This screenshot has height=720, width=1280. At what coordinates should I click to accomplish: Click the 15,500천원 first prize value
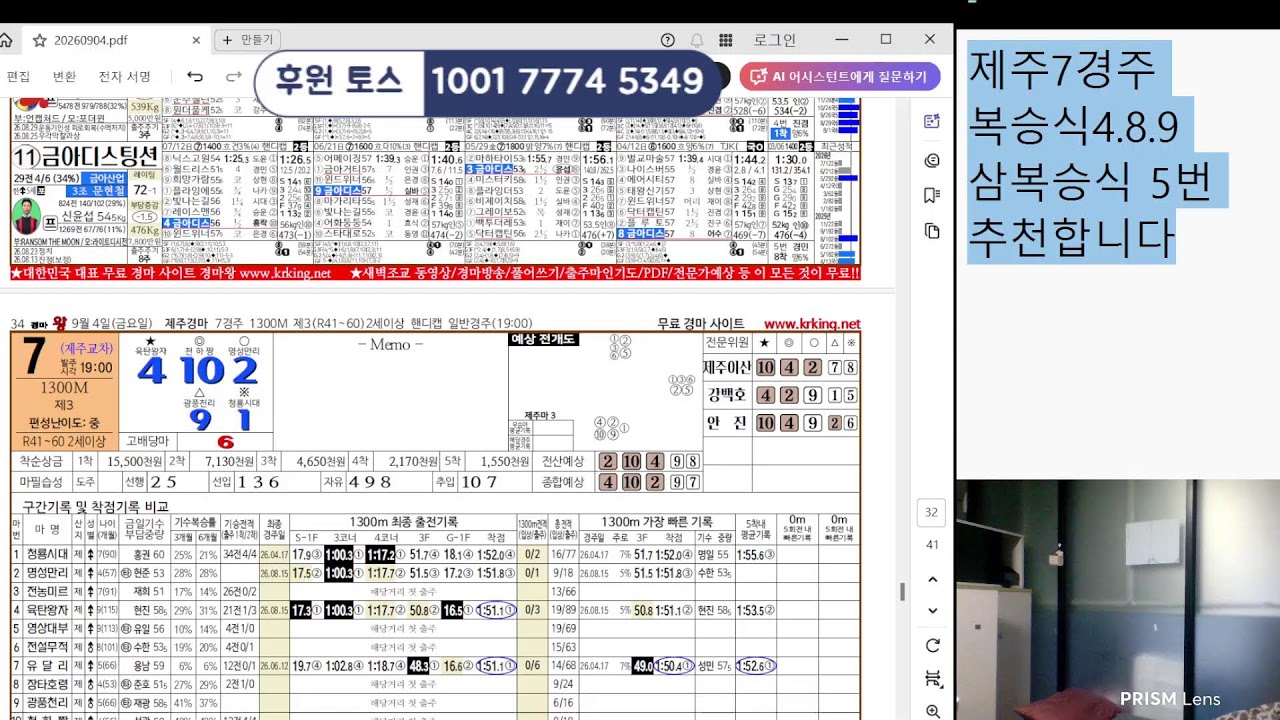[x=136, y=461]
